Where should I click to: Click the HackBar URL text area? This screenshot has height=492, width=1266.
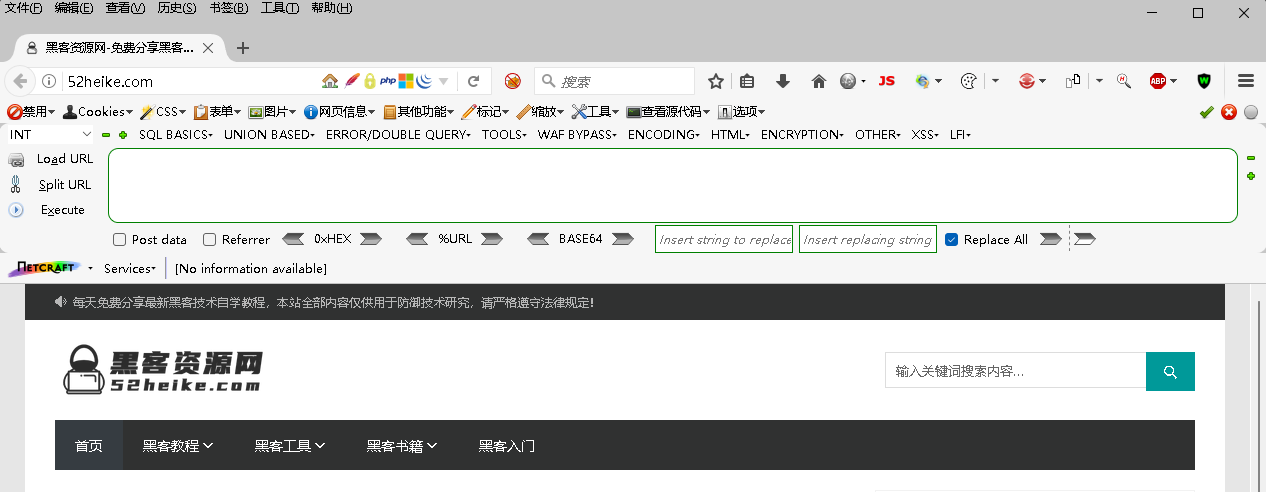(x=673, y=185)
